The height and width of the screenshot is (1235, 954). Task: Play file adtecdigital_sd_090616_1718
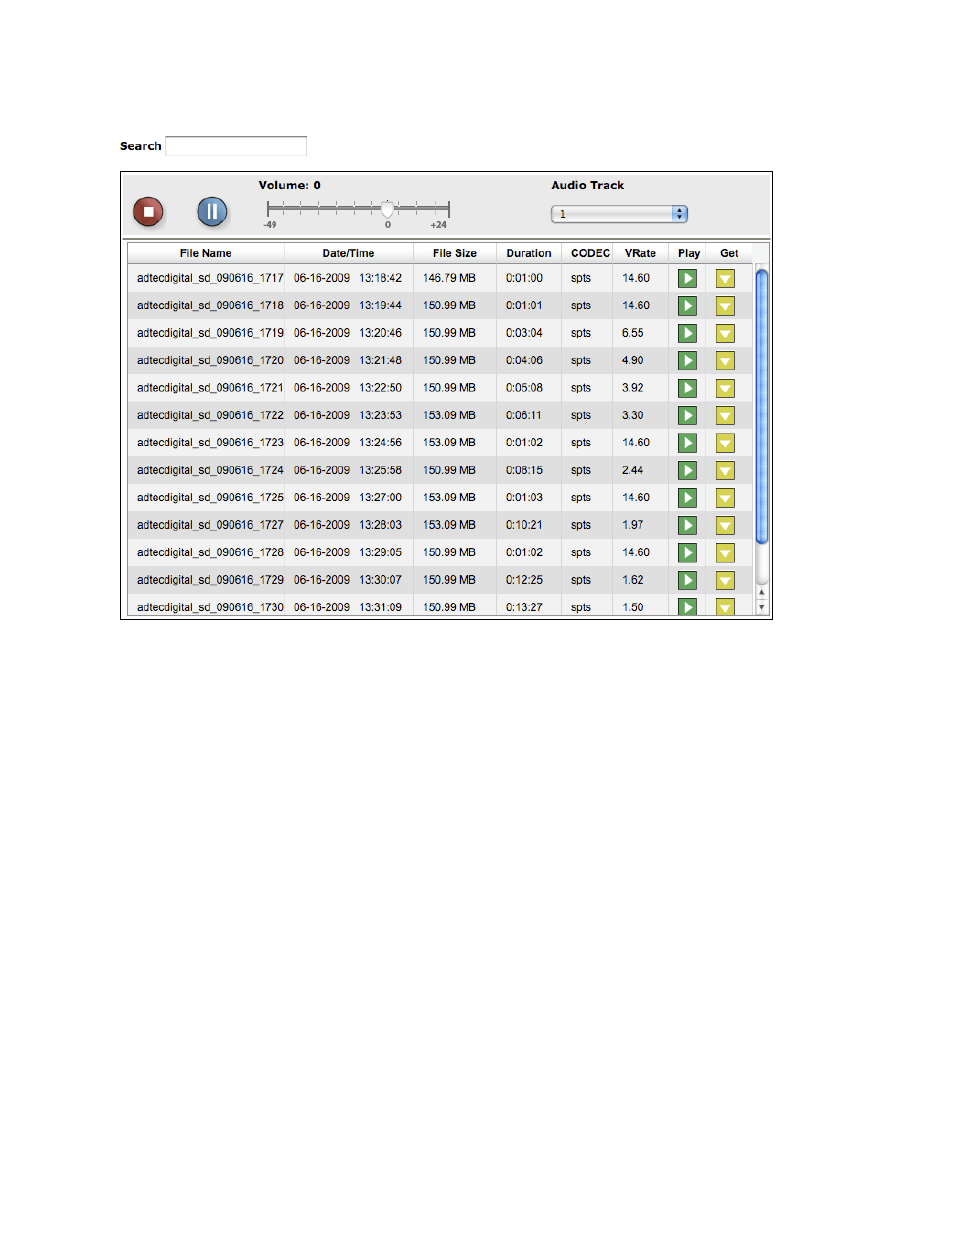coord(688,306)
